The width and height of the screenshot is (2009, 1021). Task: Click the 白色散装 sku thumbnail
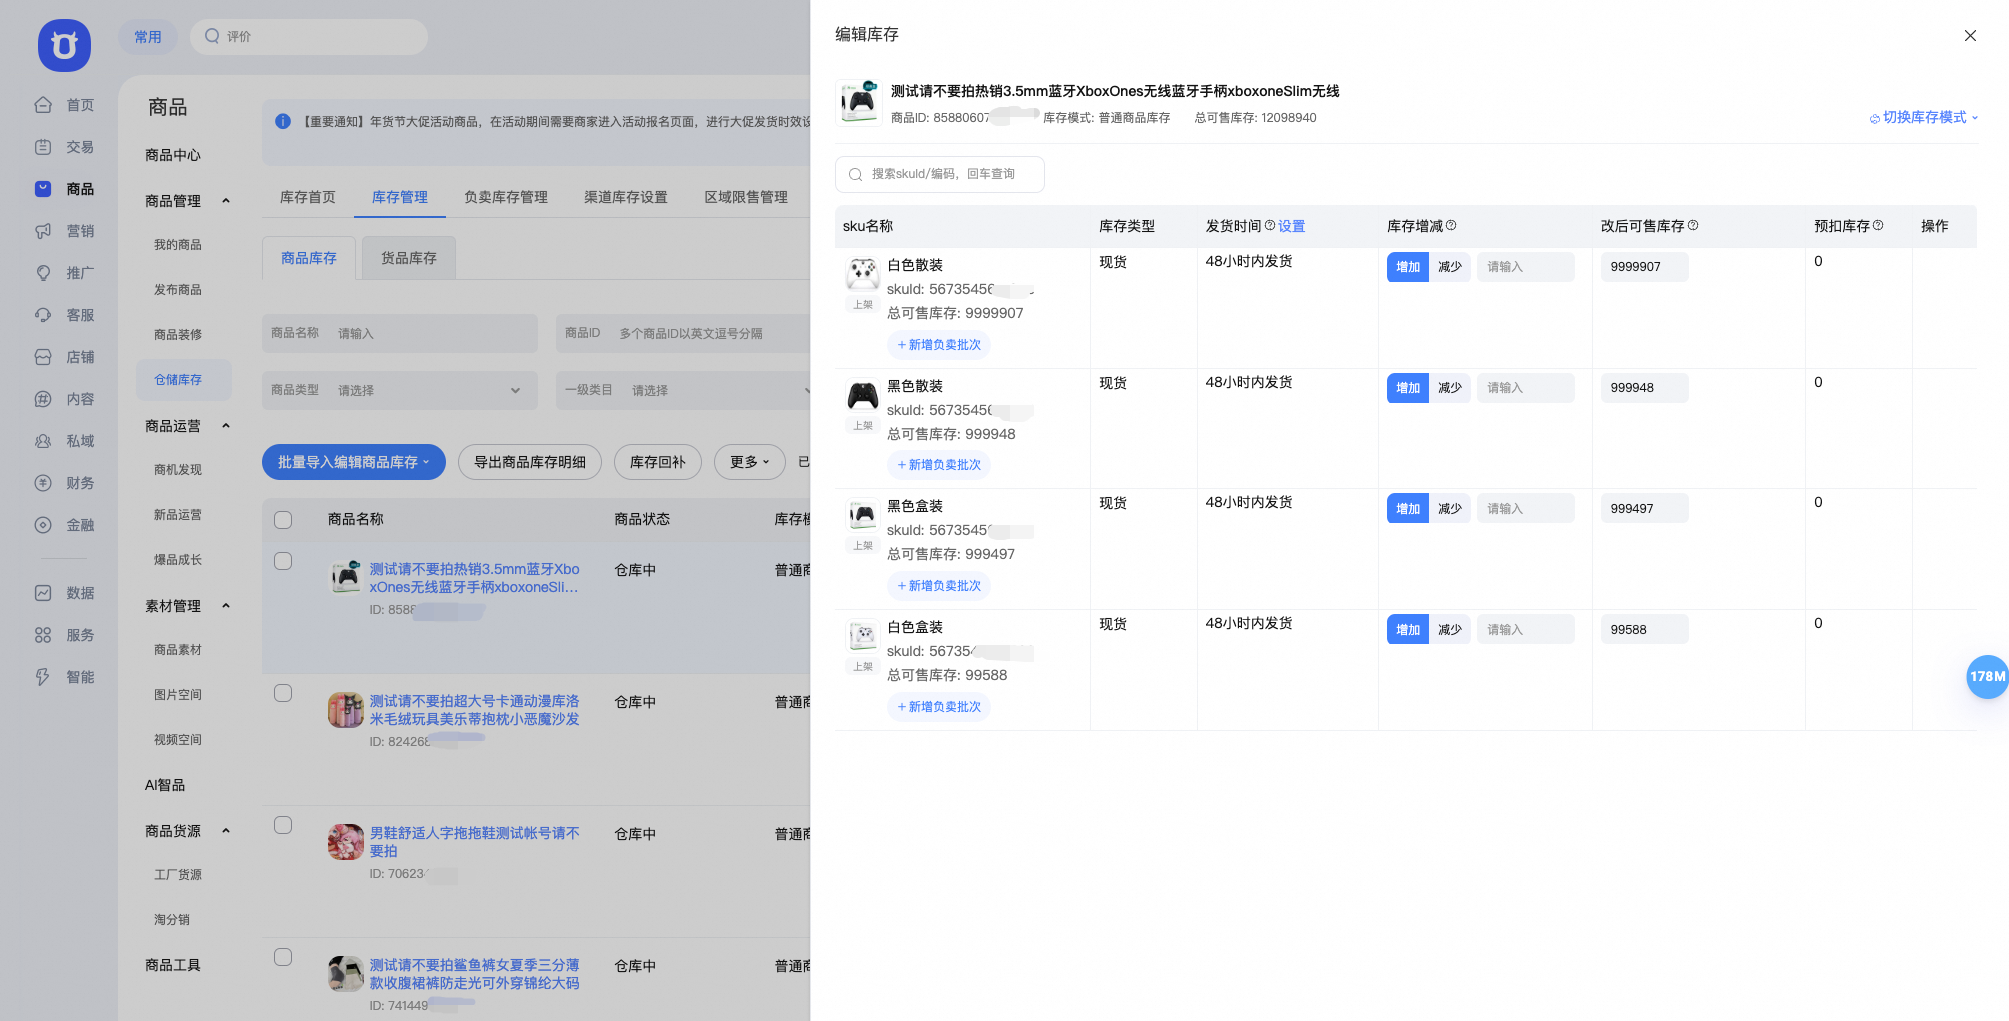pyautogui.click(x=863, y=273)
